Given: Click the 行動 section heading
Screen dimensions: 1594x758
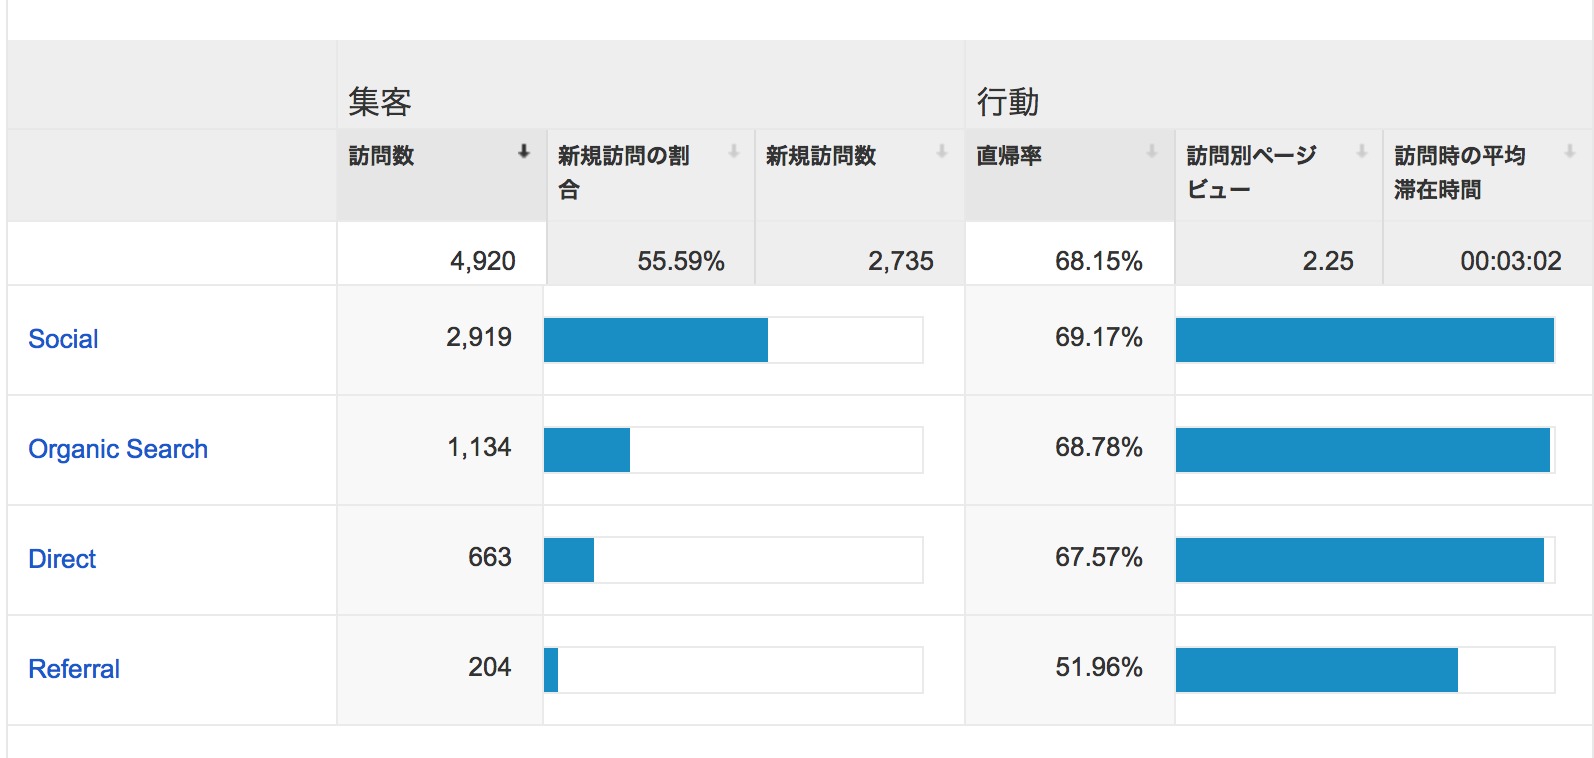Looking at the screenshot, I should (1008, 102).
